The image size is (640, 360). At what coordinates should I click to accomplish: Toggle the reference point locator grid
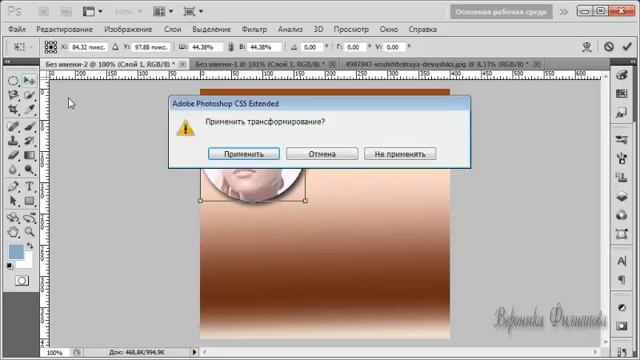pos(51,47)
